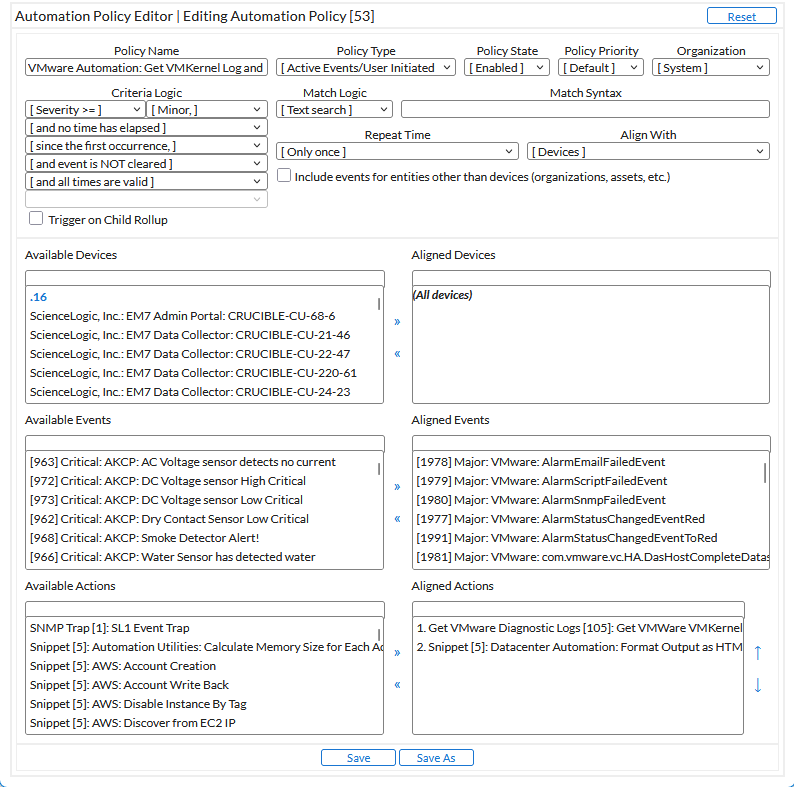Remove selected action from Aligned Actions
This screenshot has width=794, height=787.
click(397, 685)
